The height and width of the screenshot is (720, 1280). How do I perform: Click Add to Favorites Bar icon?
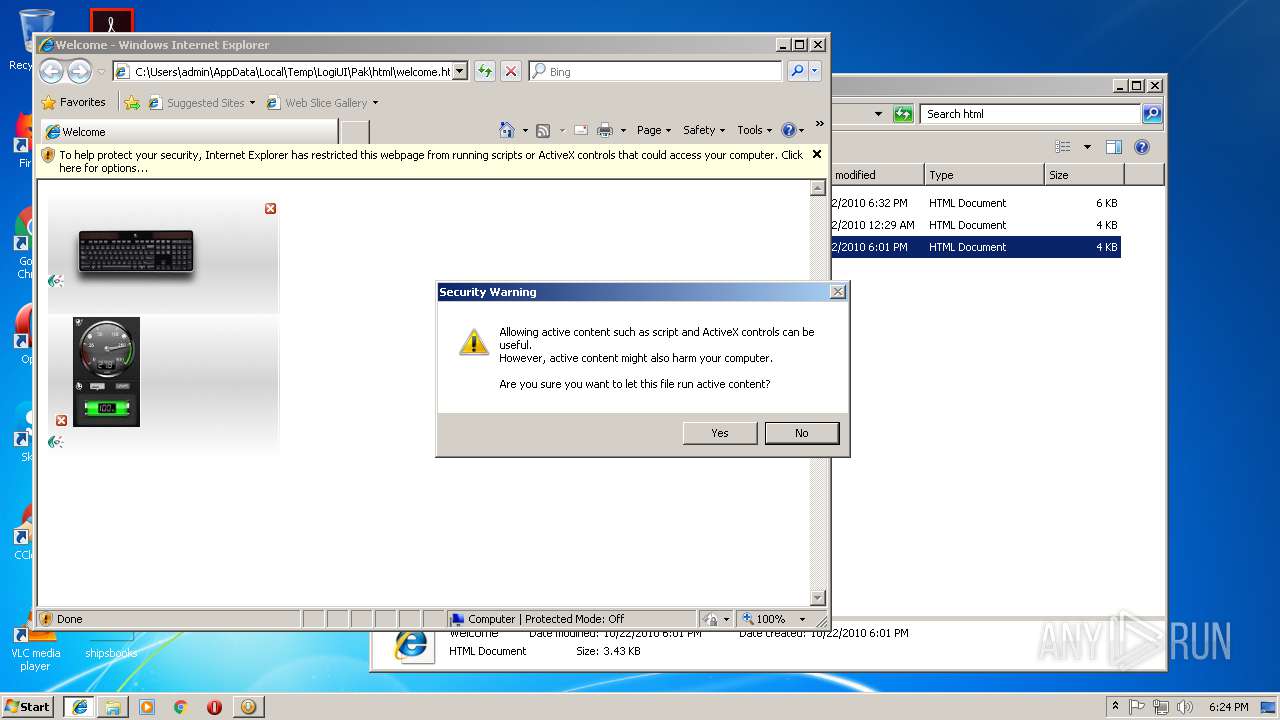tap(131, 102)
